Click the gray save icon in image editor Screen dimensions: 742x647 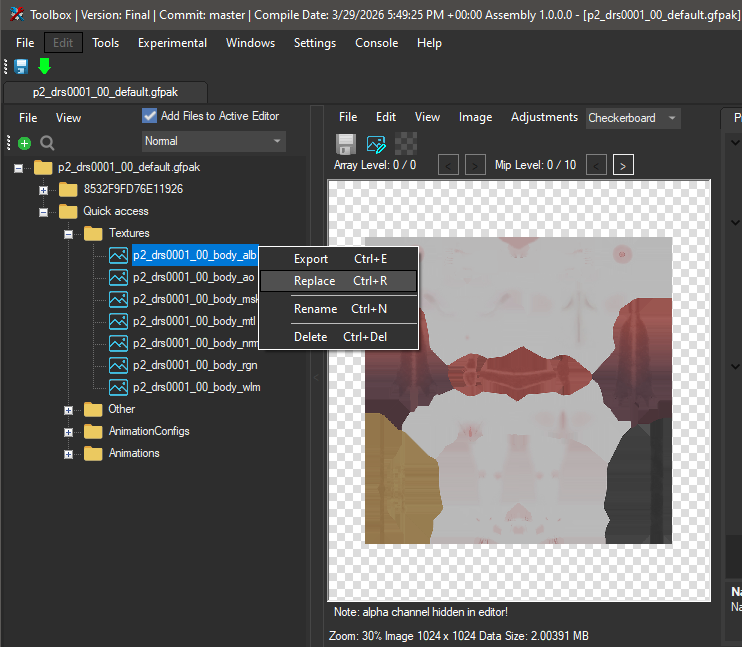(346, 144)
